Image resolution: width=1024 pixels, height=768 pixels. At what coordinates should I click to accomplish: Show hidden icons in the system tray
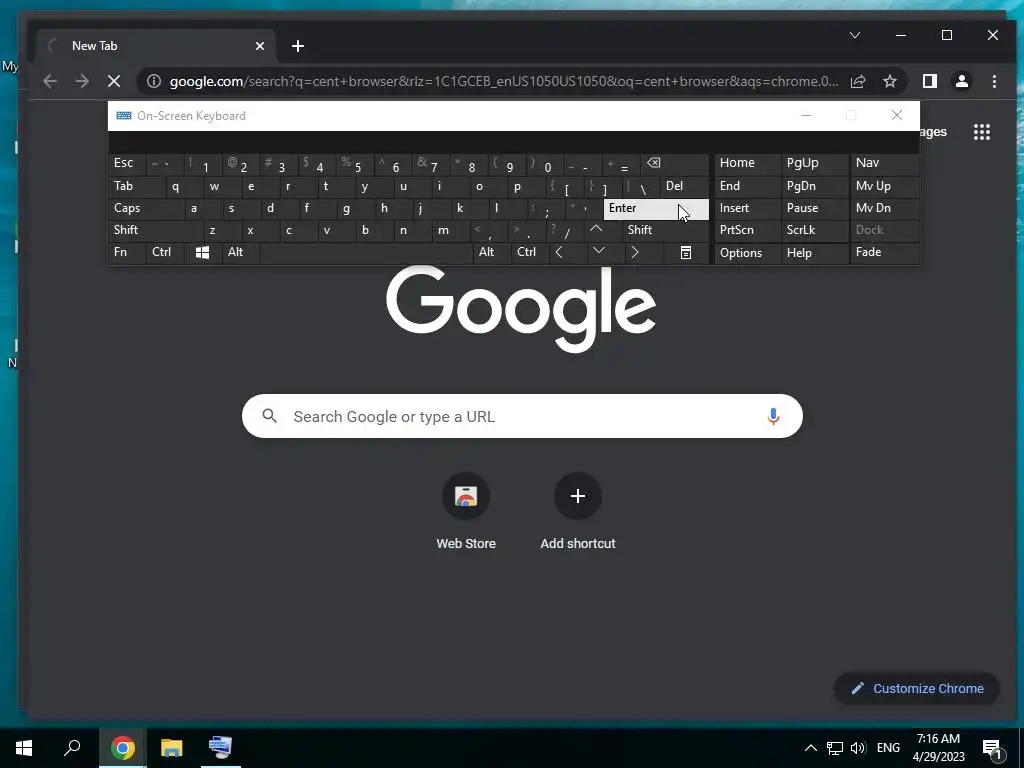point(810,748)
